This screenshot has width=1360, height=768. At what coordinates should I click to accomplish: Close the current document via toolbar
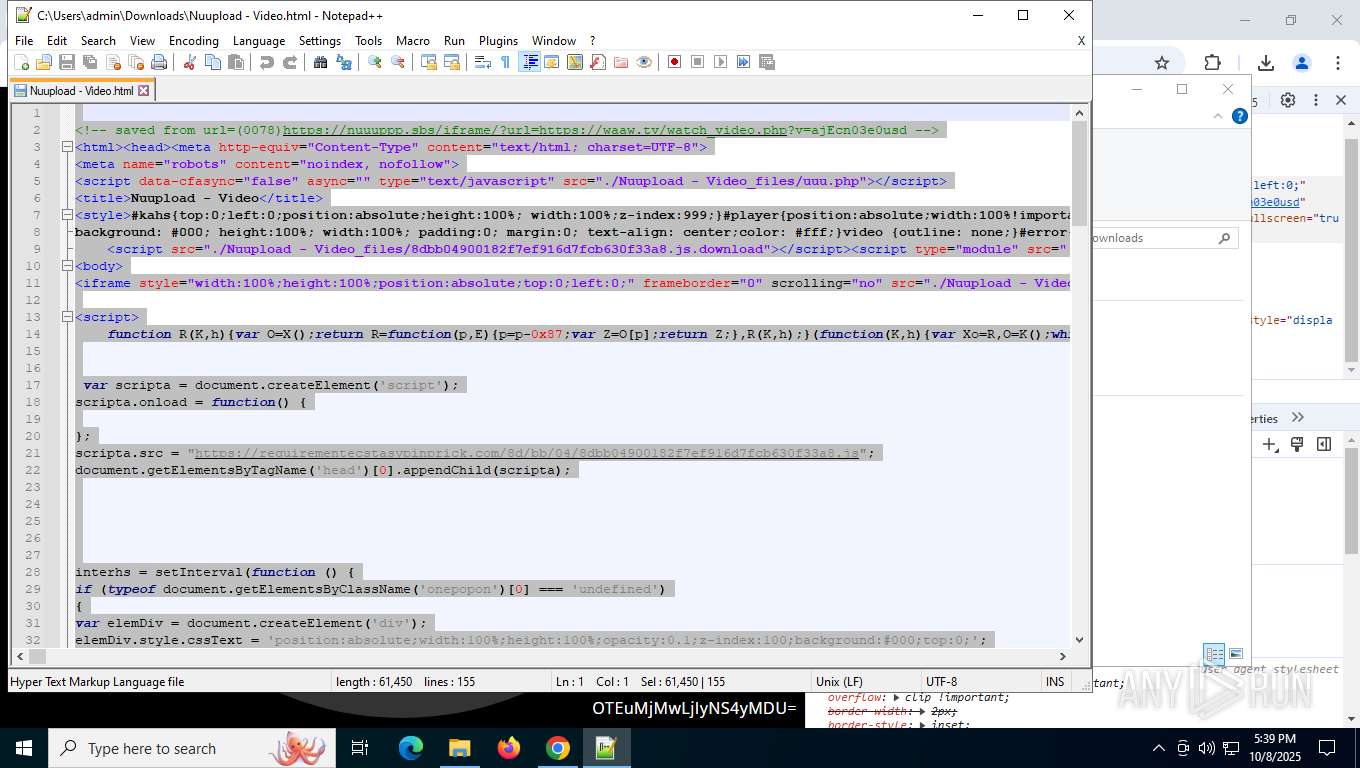[113, 62]
